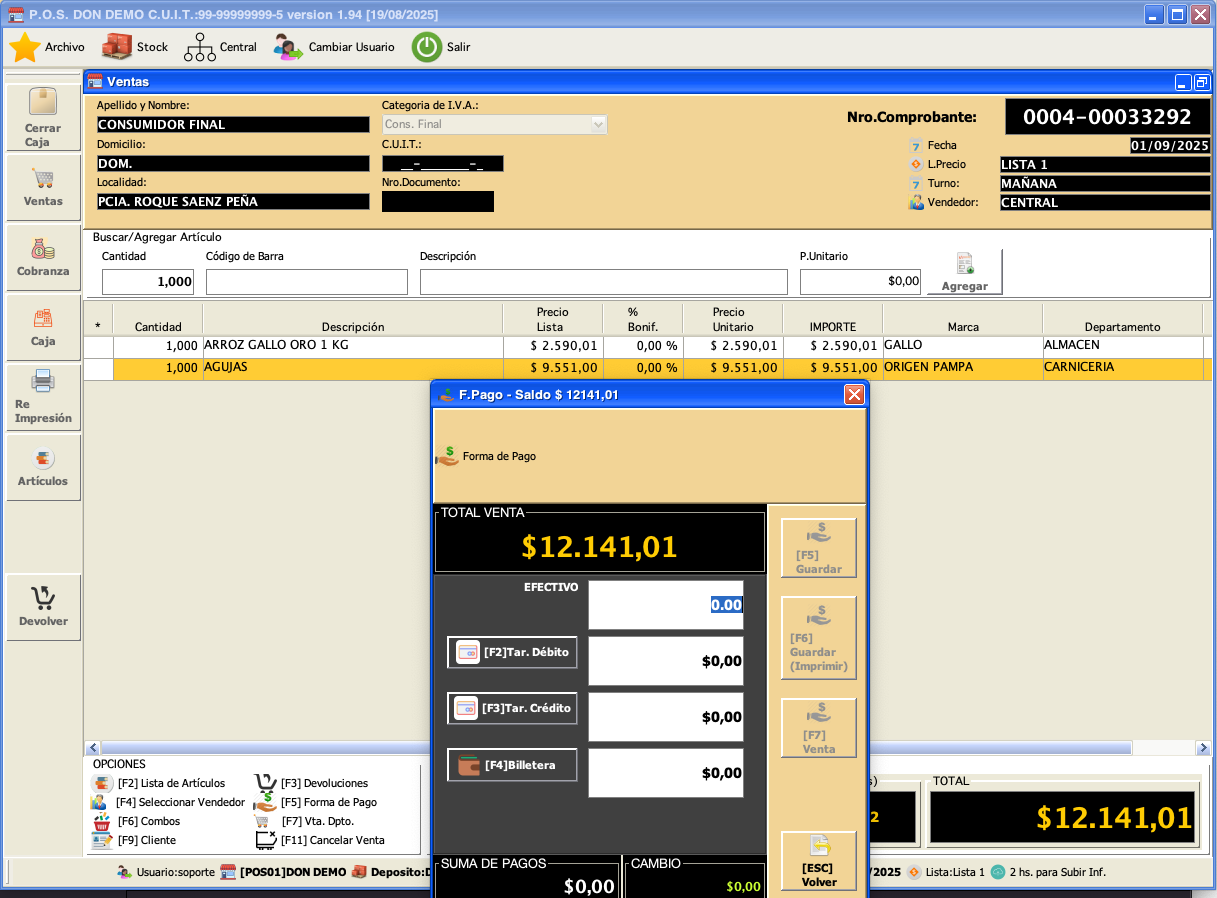Image resolution: width=1217 pixels, height=898 pixels.
Task: Click the Código de Barra input field
Action: 306,282
